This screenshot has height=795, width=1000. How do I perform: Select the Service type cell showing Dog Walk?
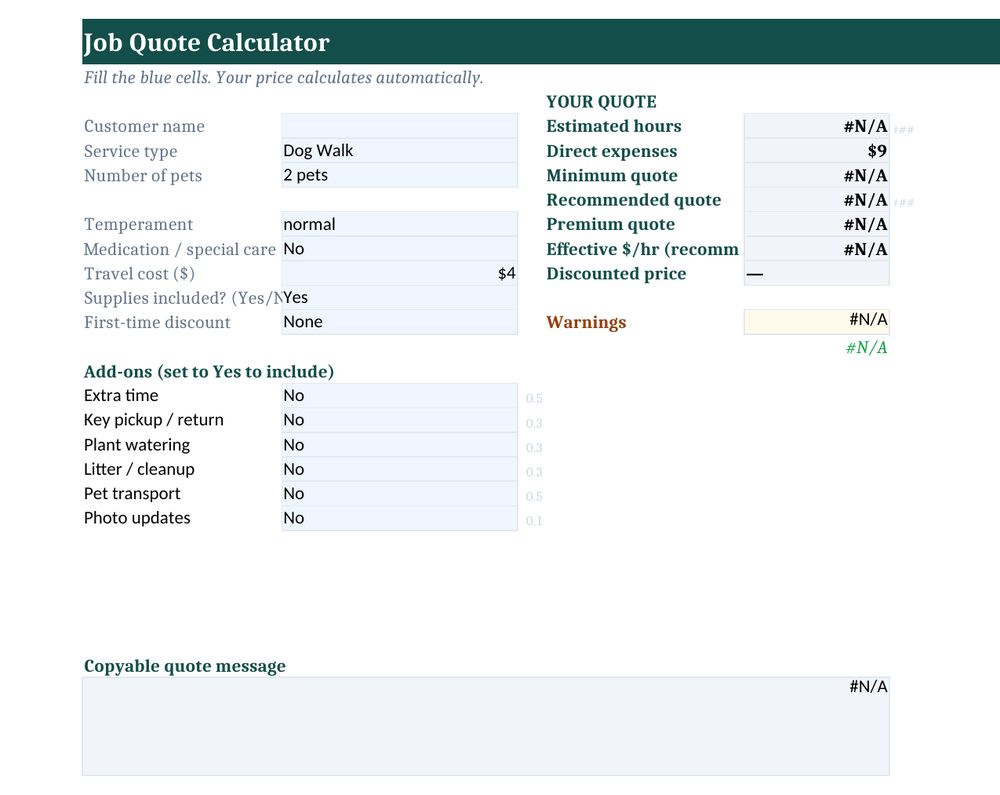pyautogui.click(x=399, y=150)
